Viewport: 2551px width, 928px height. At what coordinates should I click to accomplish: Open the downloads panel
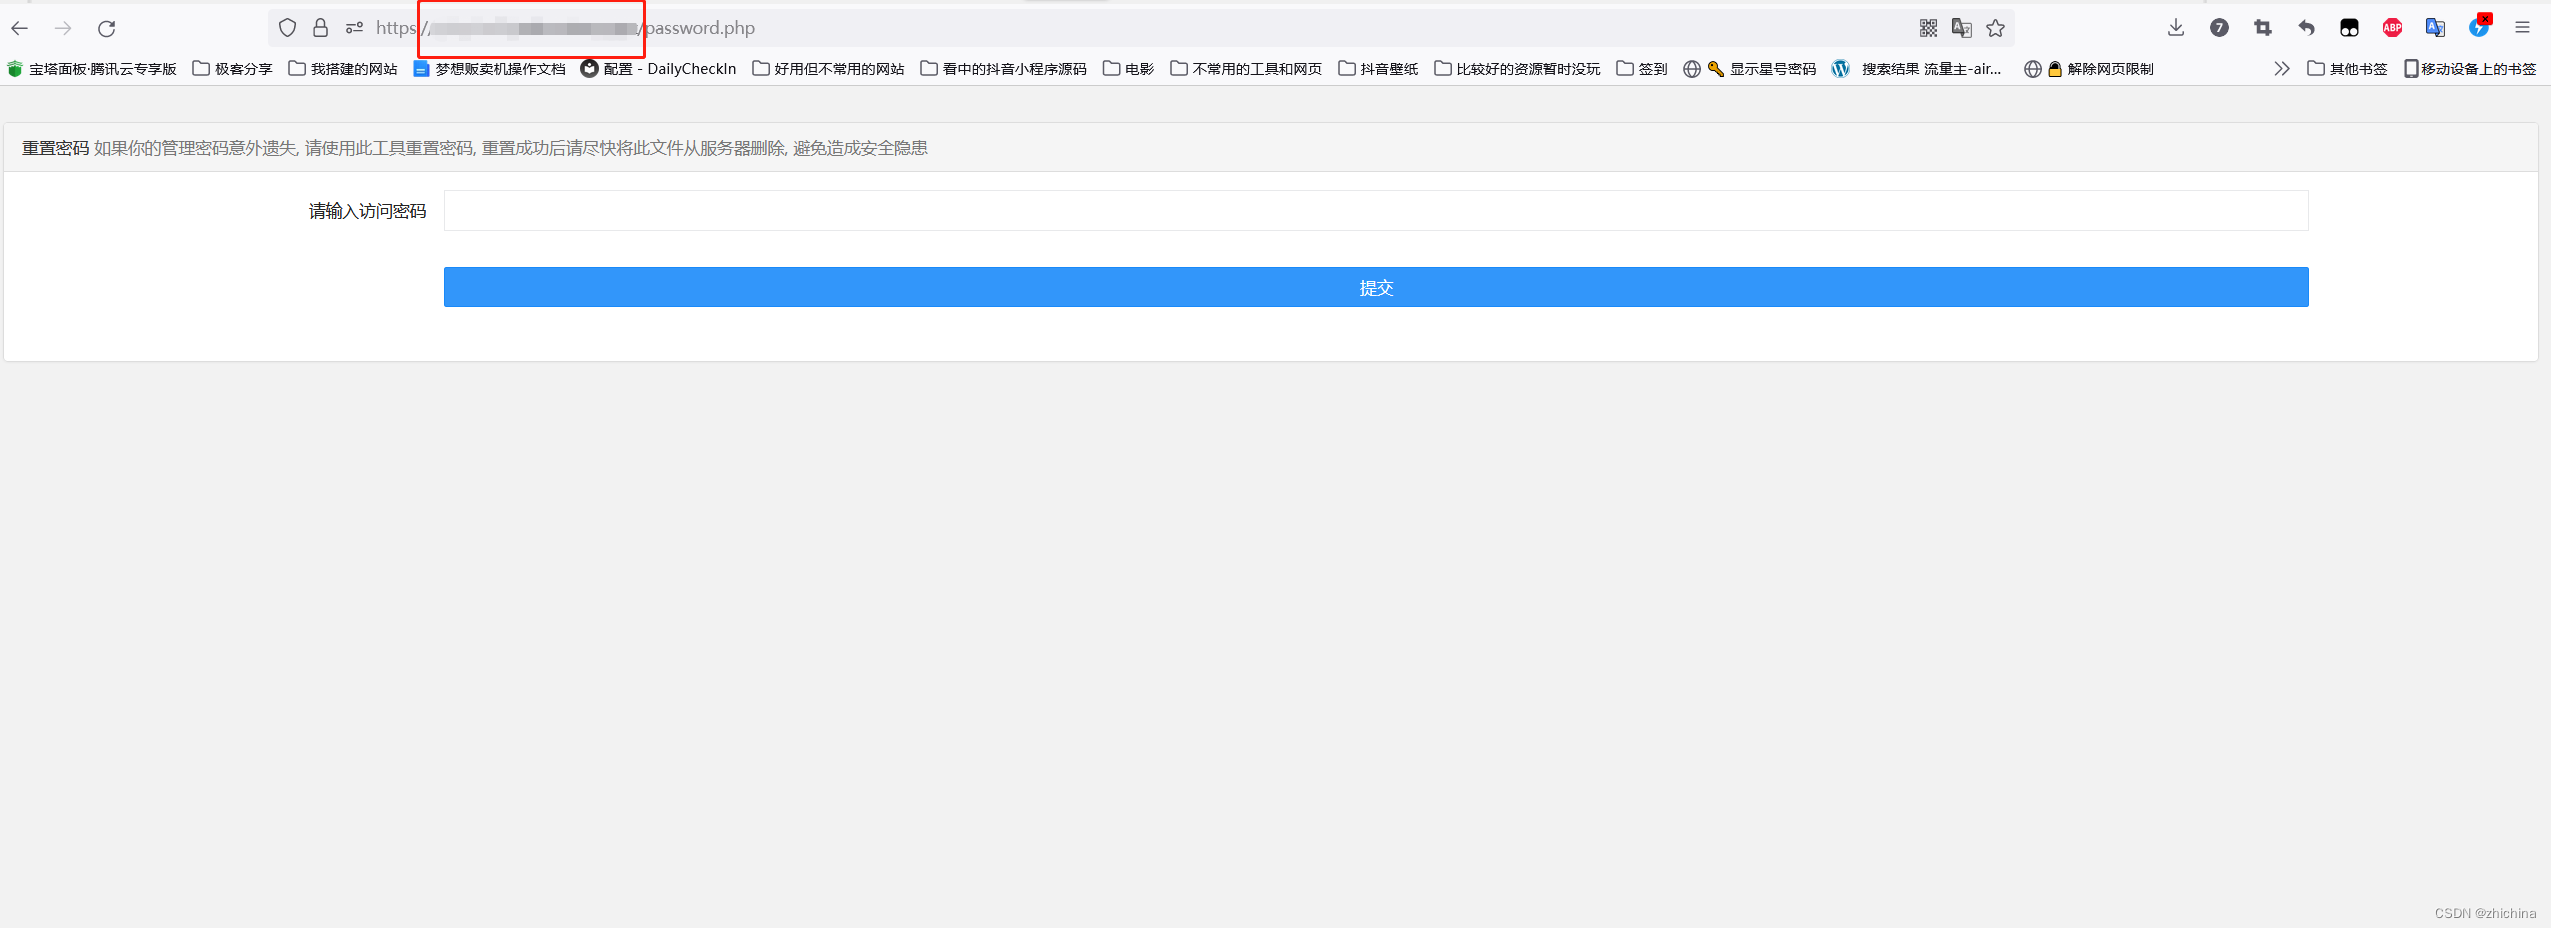2176,28
